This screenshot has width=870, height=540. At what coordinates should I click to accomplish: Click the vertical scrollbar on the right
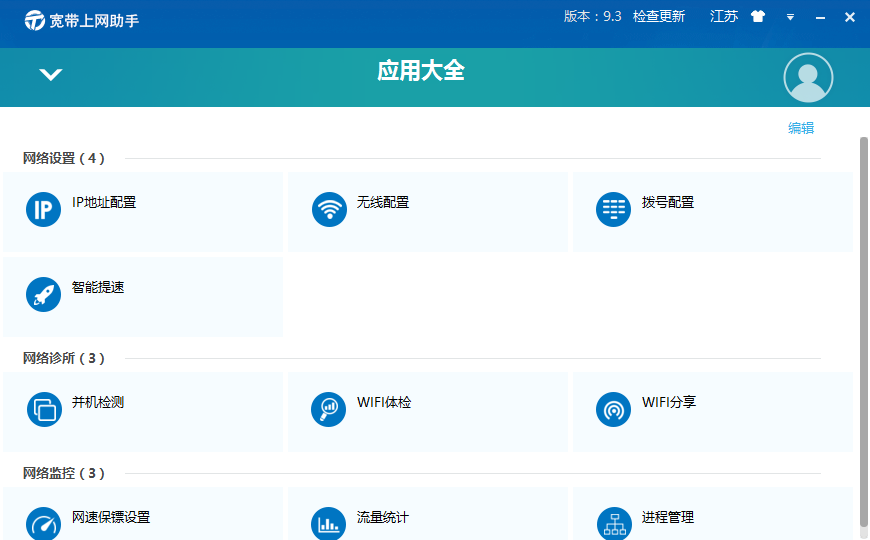tap(863, 331)
